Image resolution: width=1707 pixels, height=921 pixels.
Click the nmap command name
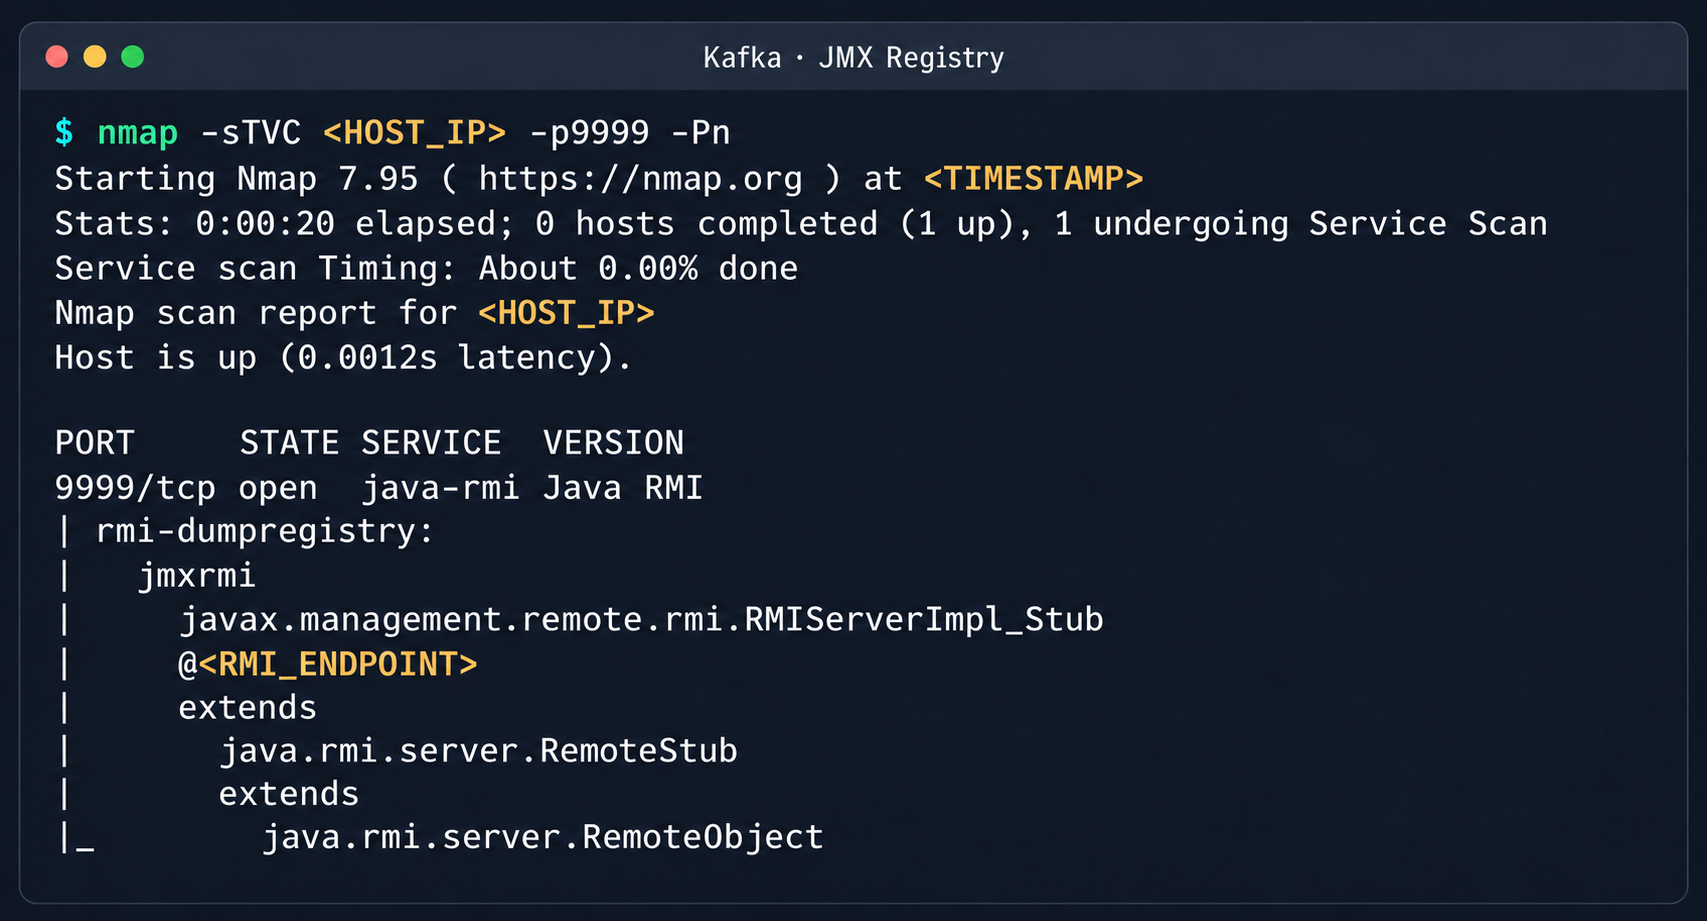point(137,133)
